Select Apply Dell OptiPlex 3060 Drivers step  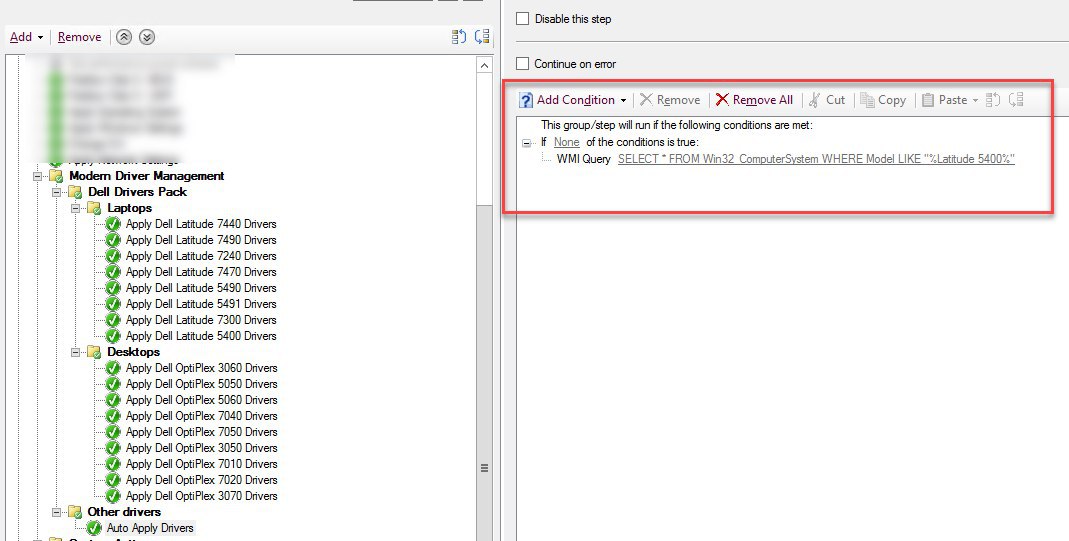coord(202,368)
